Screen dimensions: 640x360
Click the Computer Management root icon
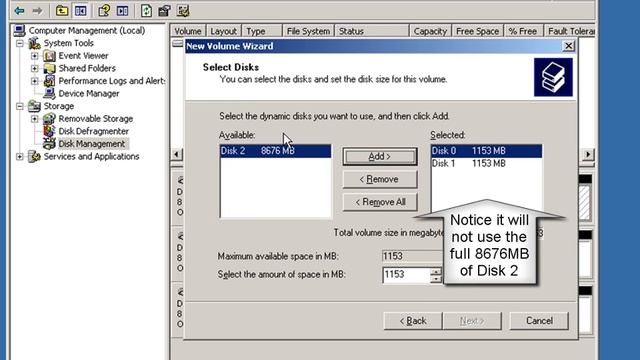pos(20,30)
